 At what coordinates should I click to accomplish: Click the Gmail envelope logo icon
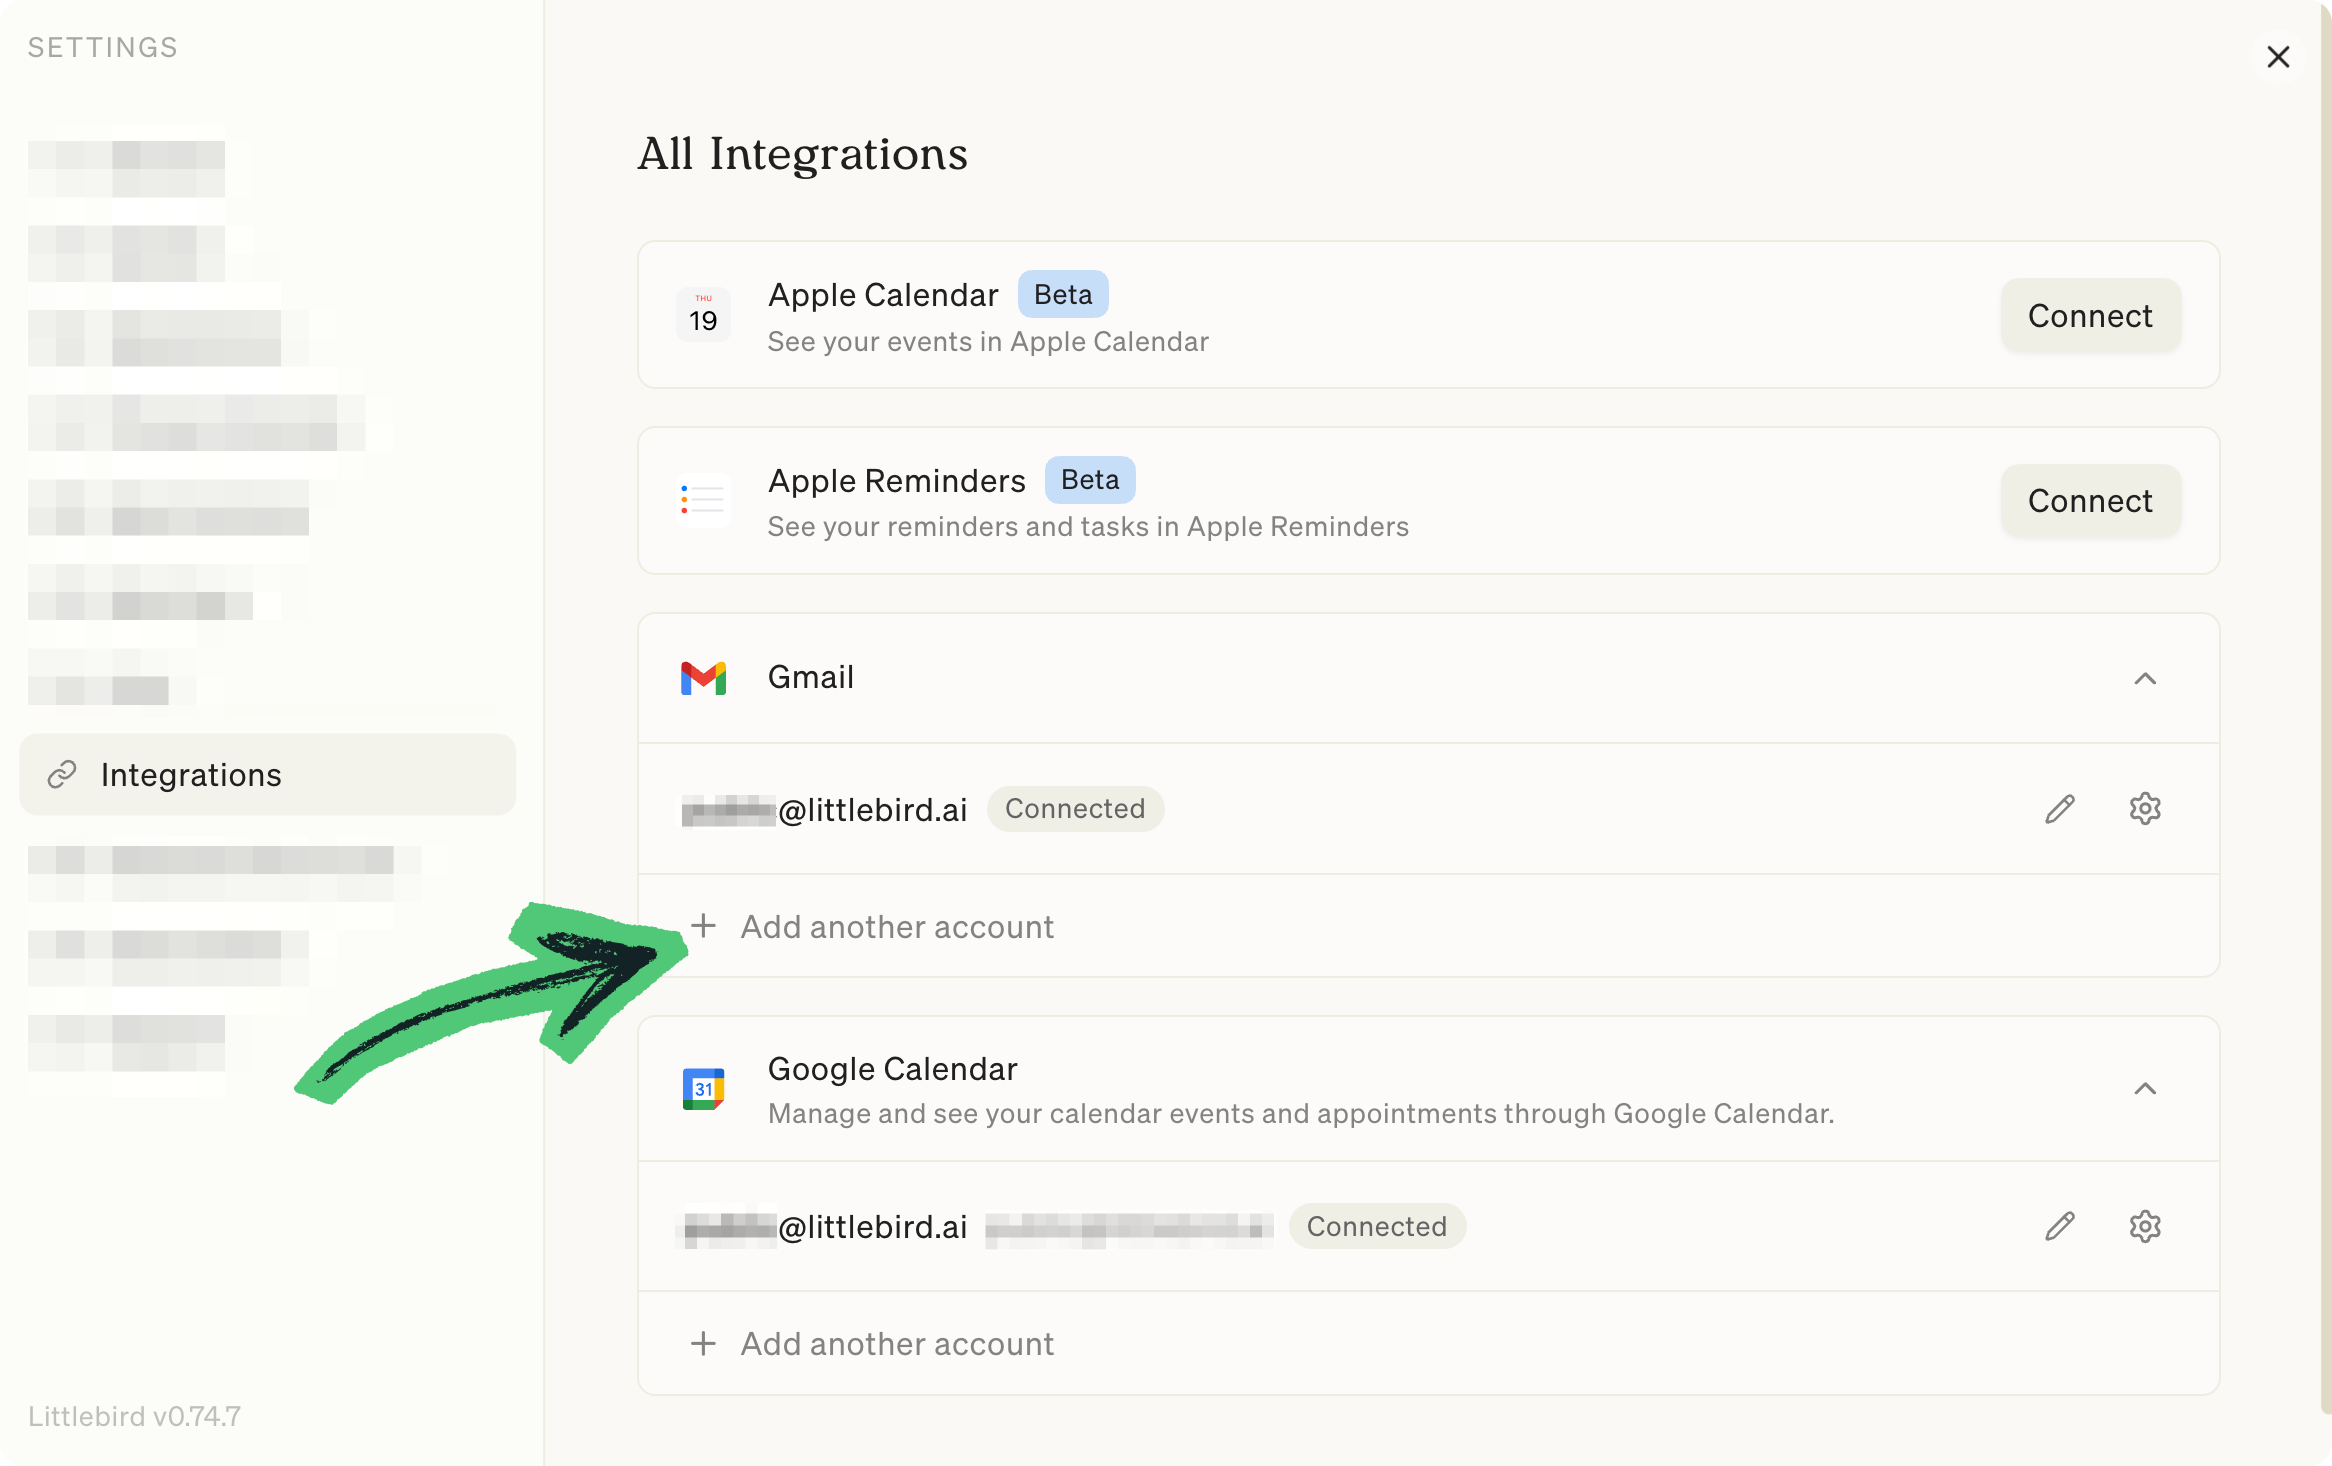[x=703, y=678]
